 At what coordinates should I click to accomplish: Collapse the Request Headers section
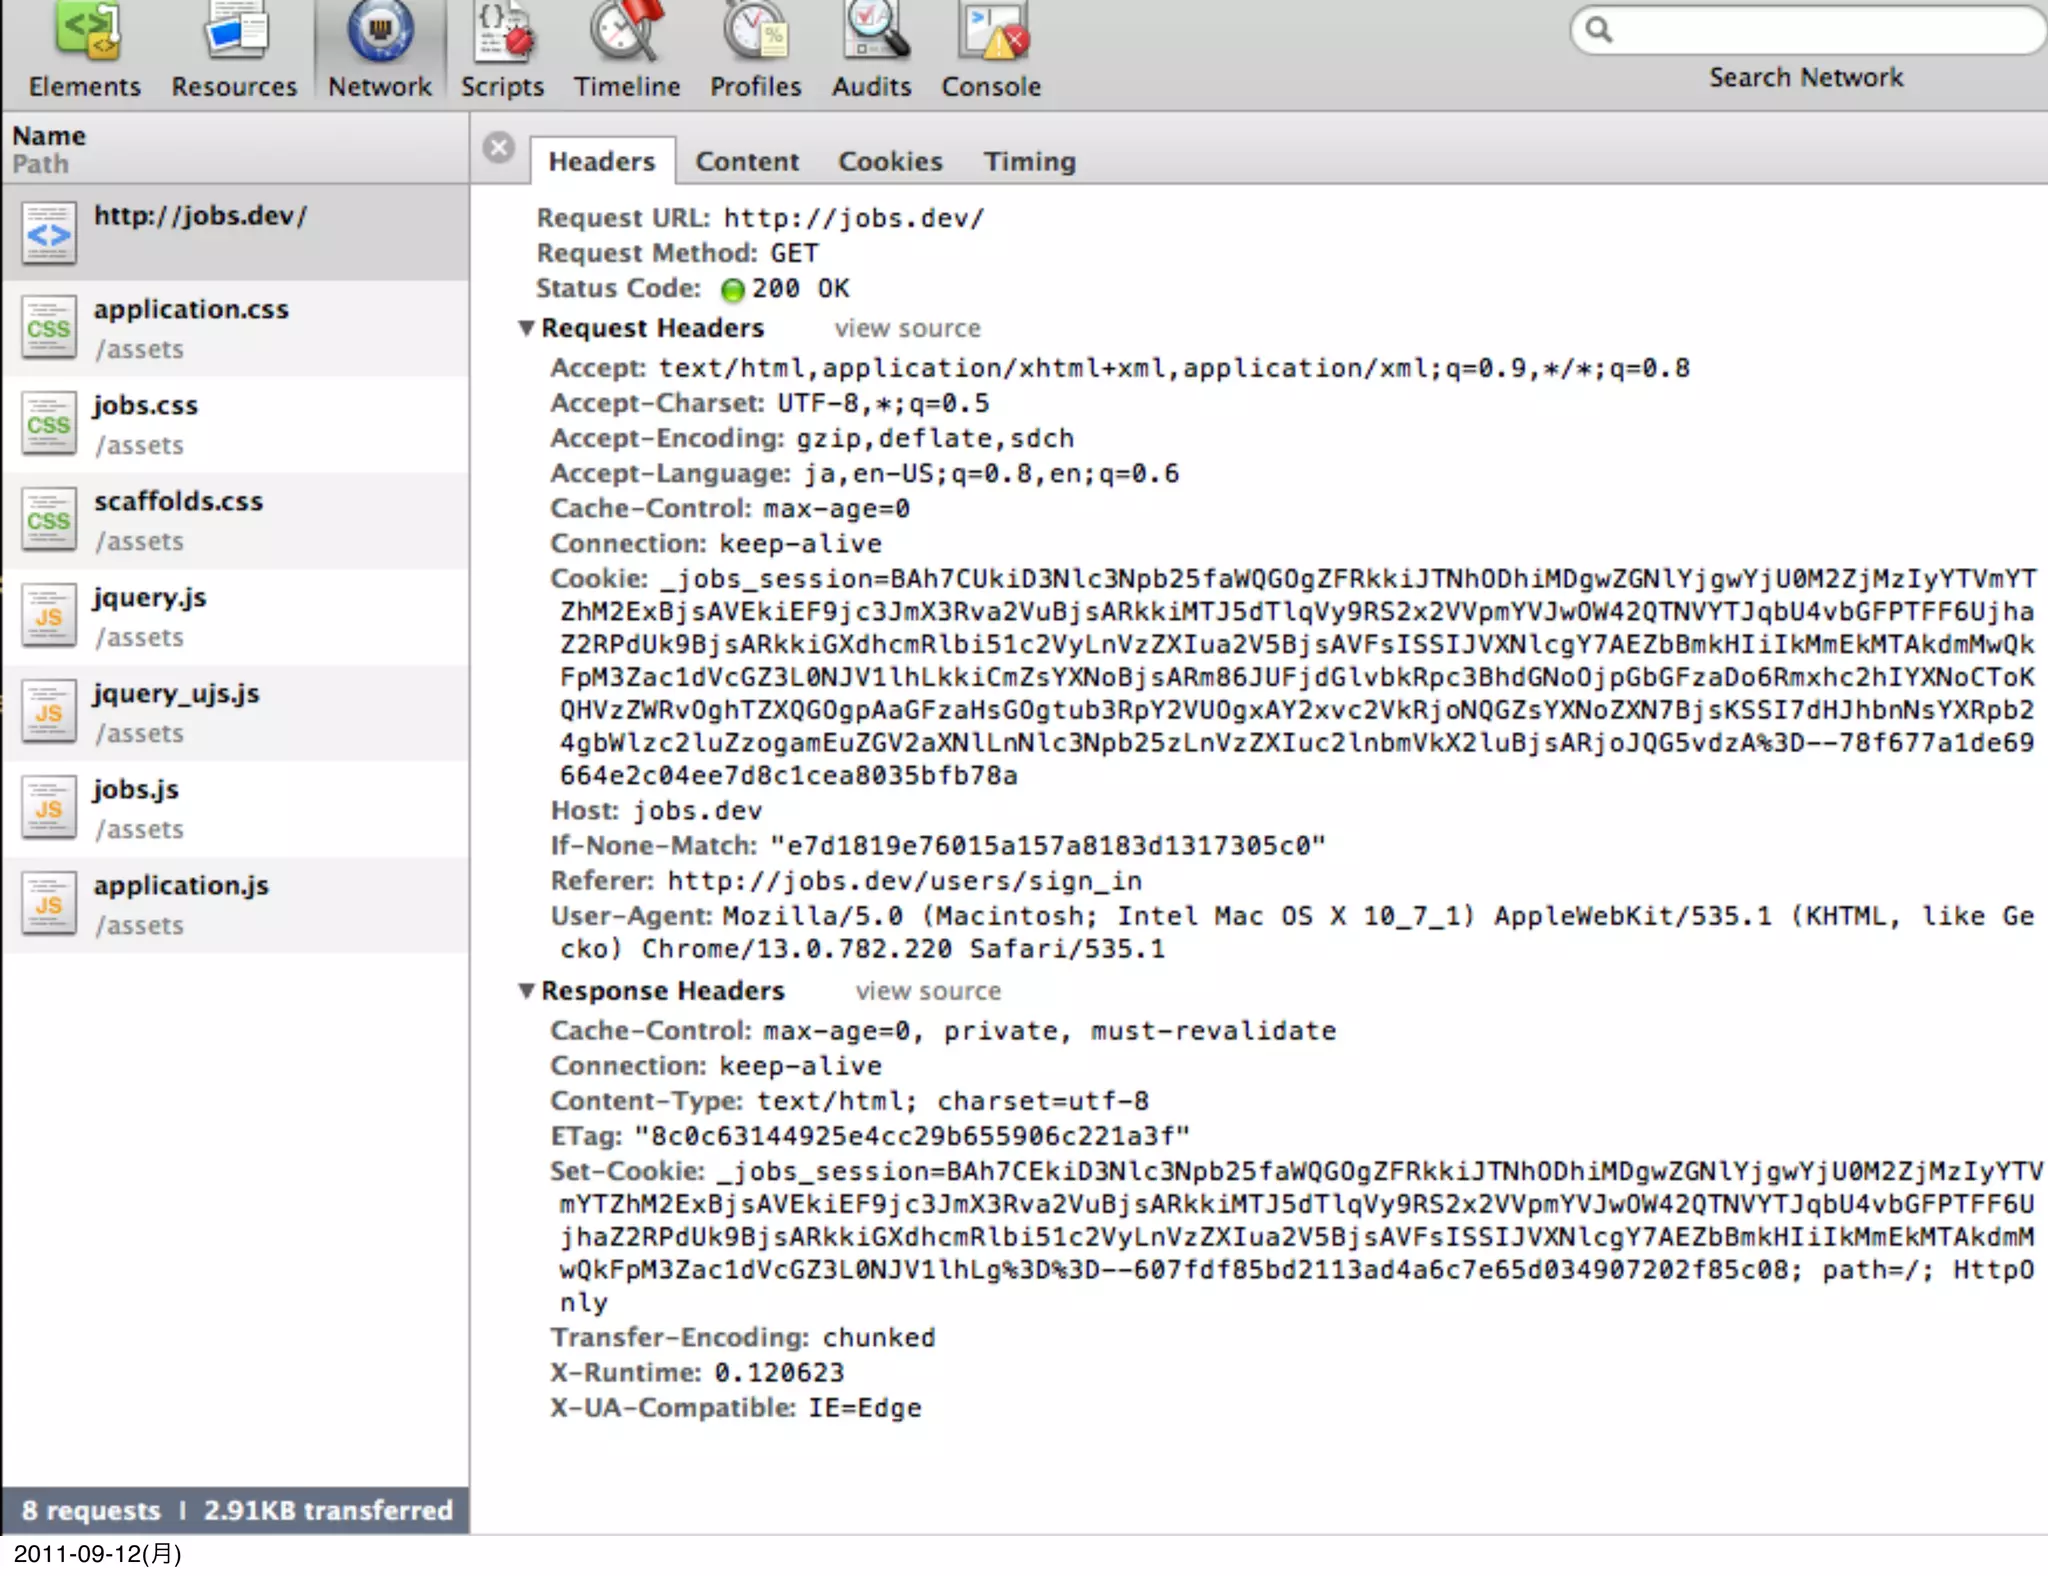click(526, 328)
